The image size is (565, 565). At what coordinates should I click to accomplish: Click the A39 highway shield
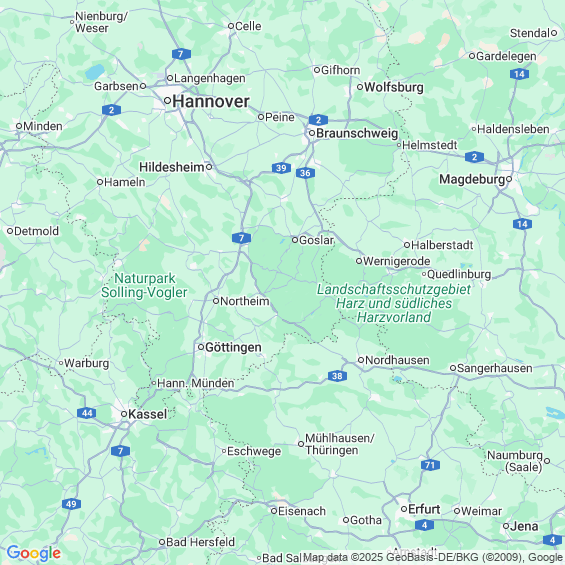click(x=281, y=168)
